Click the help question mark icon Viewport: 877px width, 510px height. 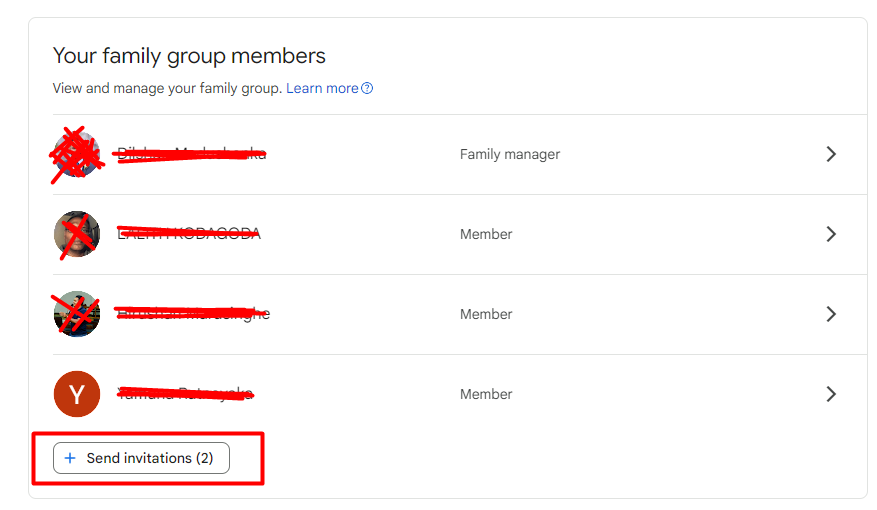tap(367, 88)
